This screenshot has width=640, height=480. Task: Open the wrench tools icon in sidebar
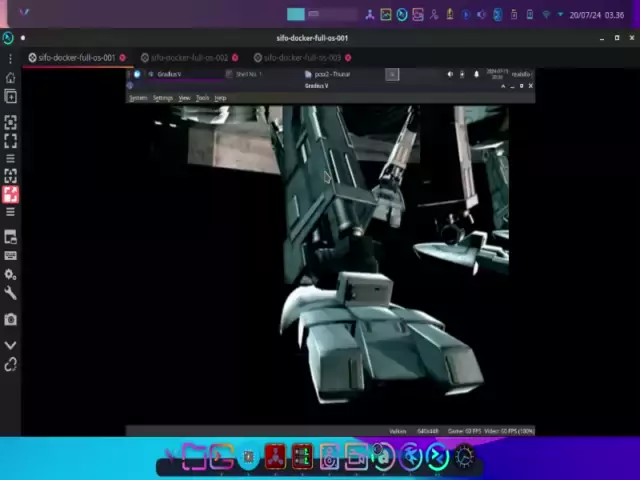[x=10, y=293]
